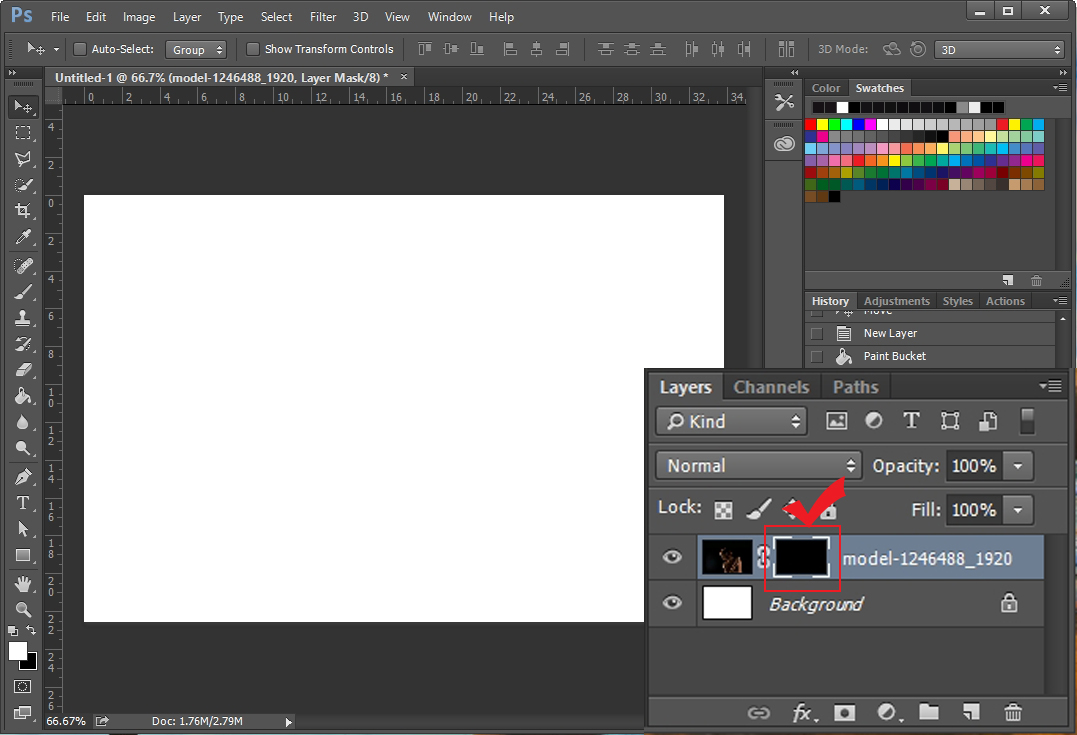This screenshot has height=735, width=1077.
Task: Open the Swatches panel flyout menu
Action: click(x=1060, y=87)
